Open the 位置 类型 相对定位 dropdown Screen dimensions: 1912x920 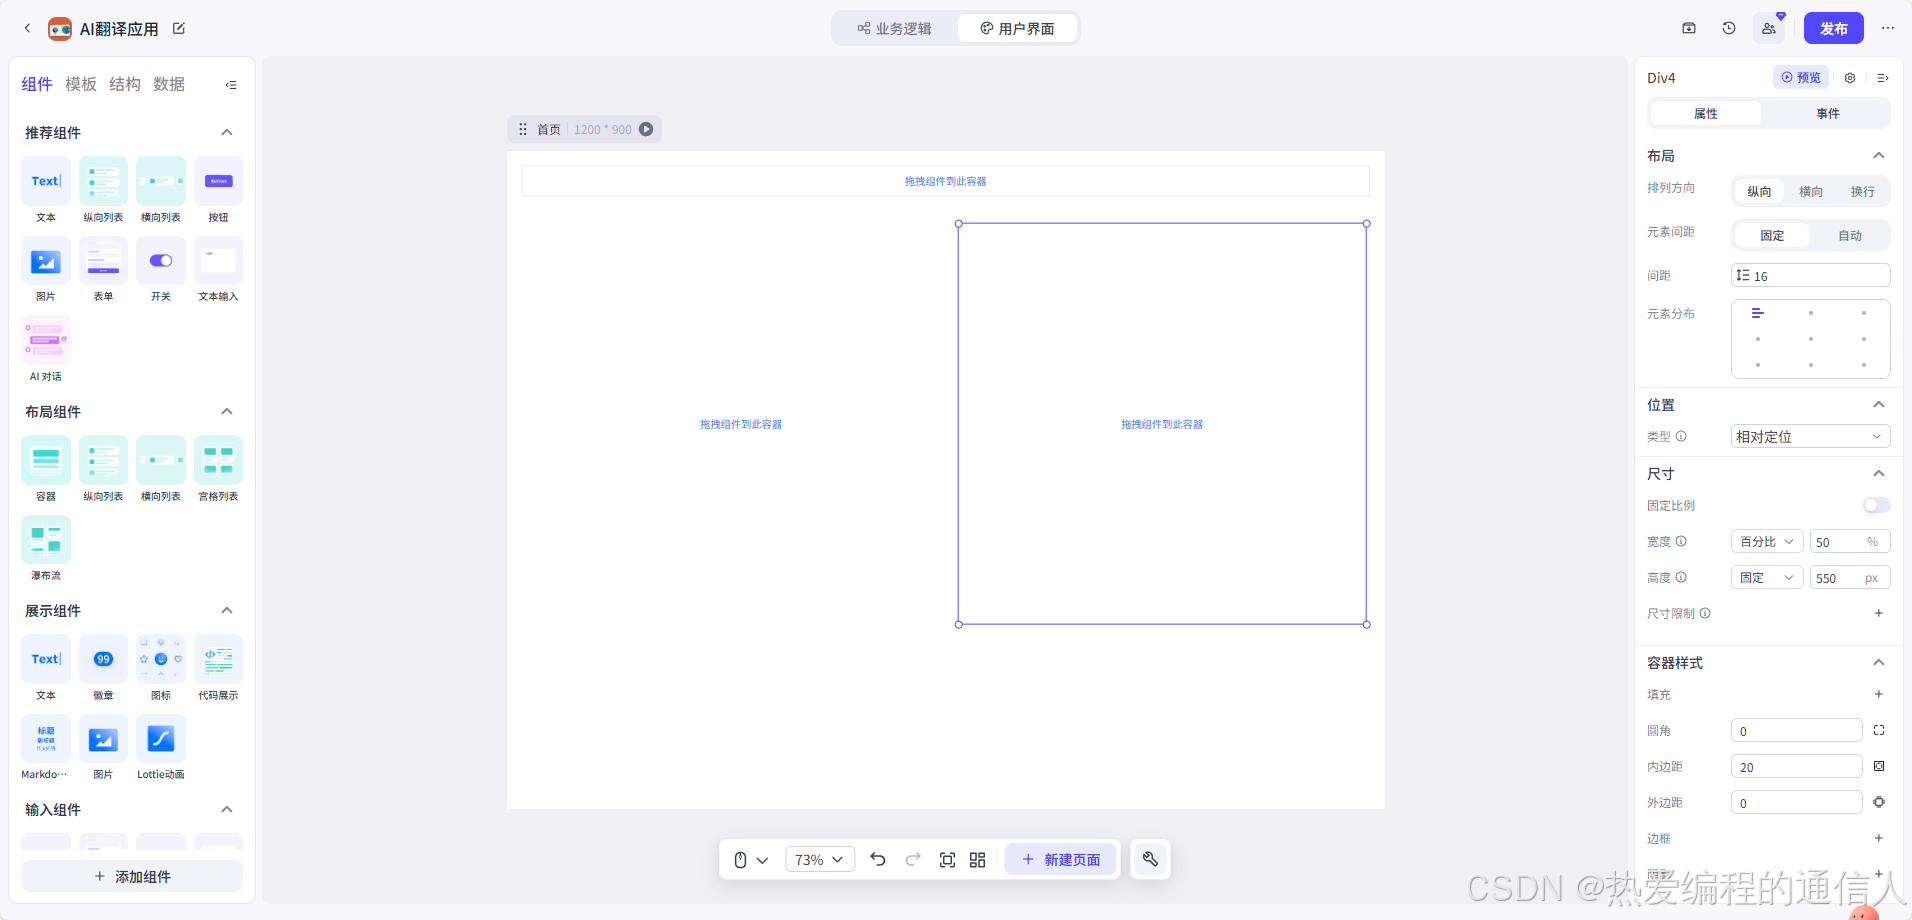[1810, 437]
